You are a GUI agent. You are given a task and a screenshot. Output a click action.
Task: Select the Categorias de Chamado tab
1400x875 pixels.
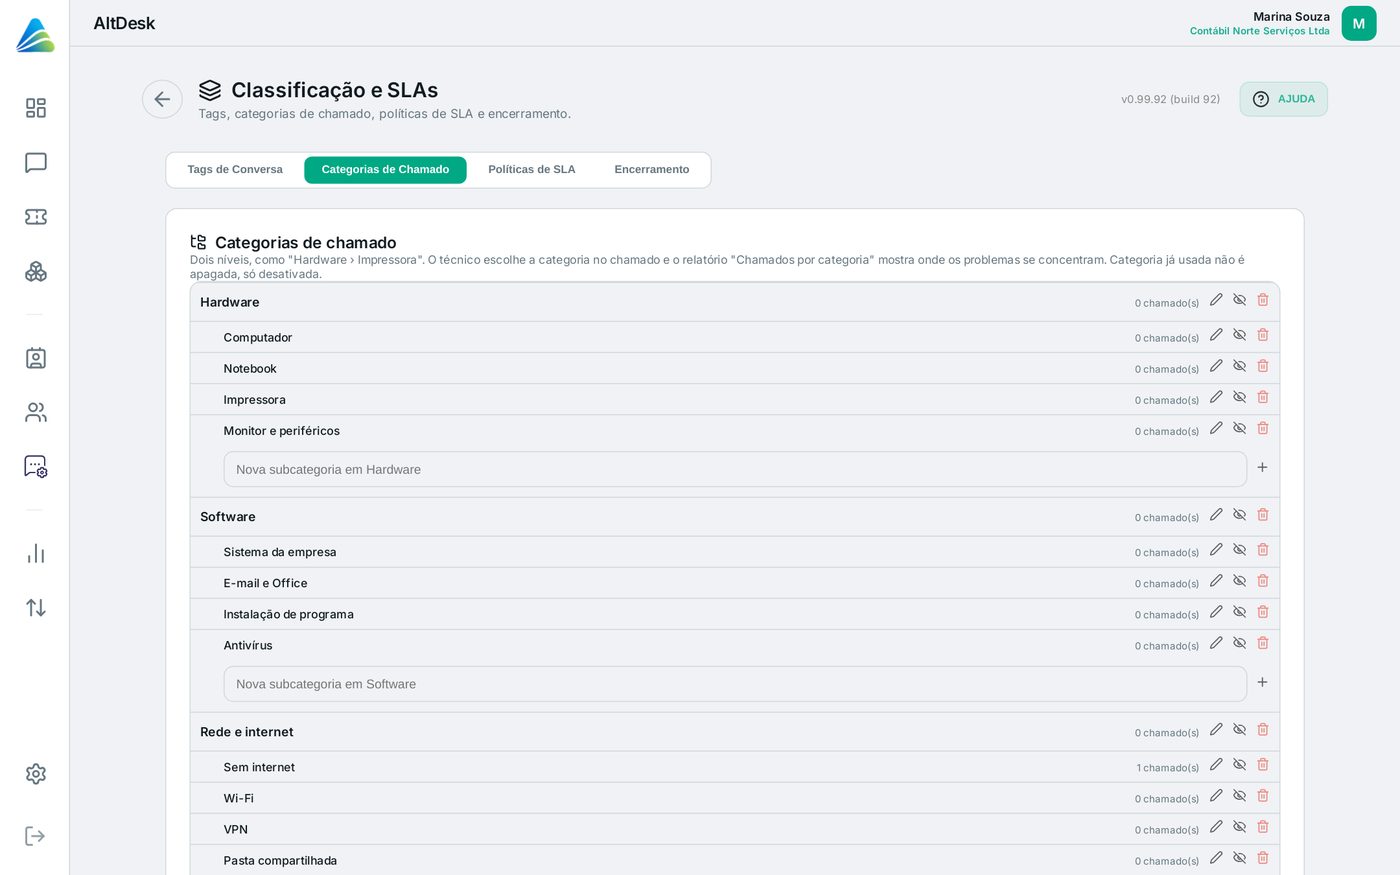[385, 170]
